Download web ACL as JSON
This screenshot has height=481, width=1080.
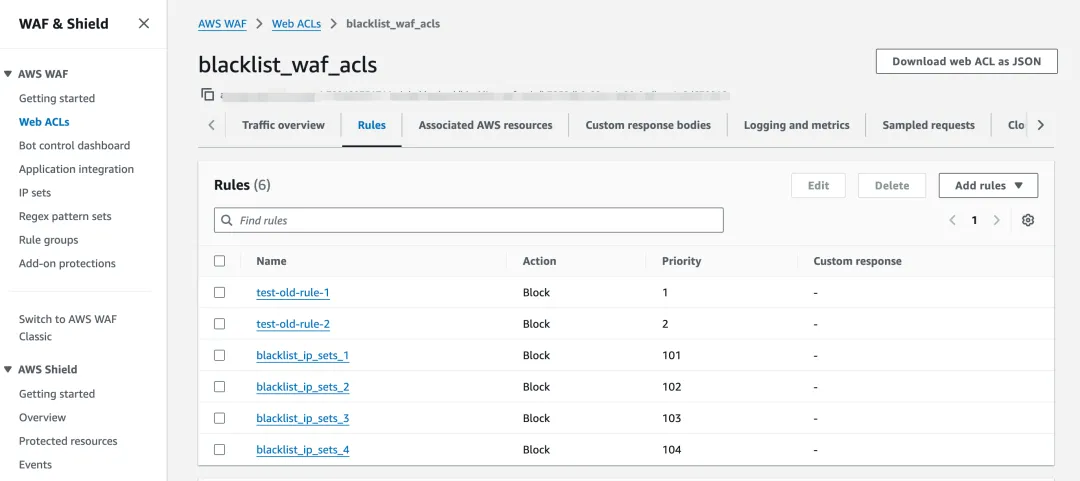[x=966, y=61]
